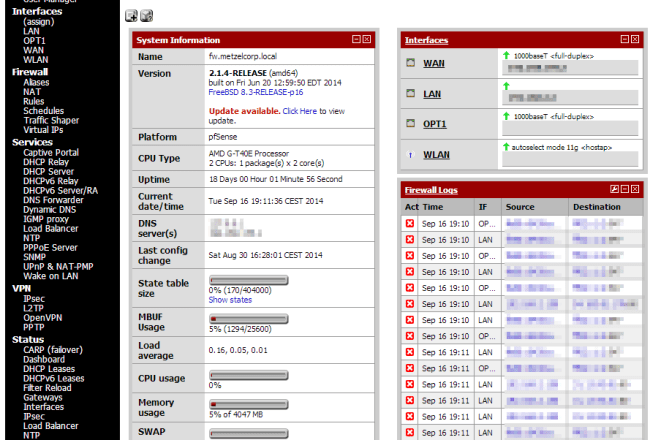Open OPT1 interface link in widget
The height and width of the screenshot is (440, 660).
(x=435, y=124)
